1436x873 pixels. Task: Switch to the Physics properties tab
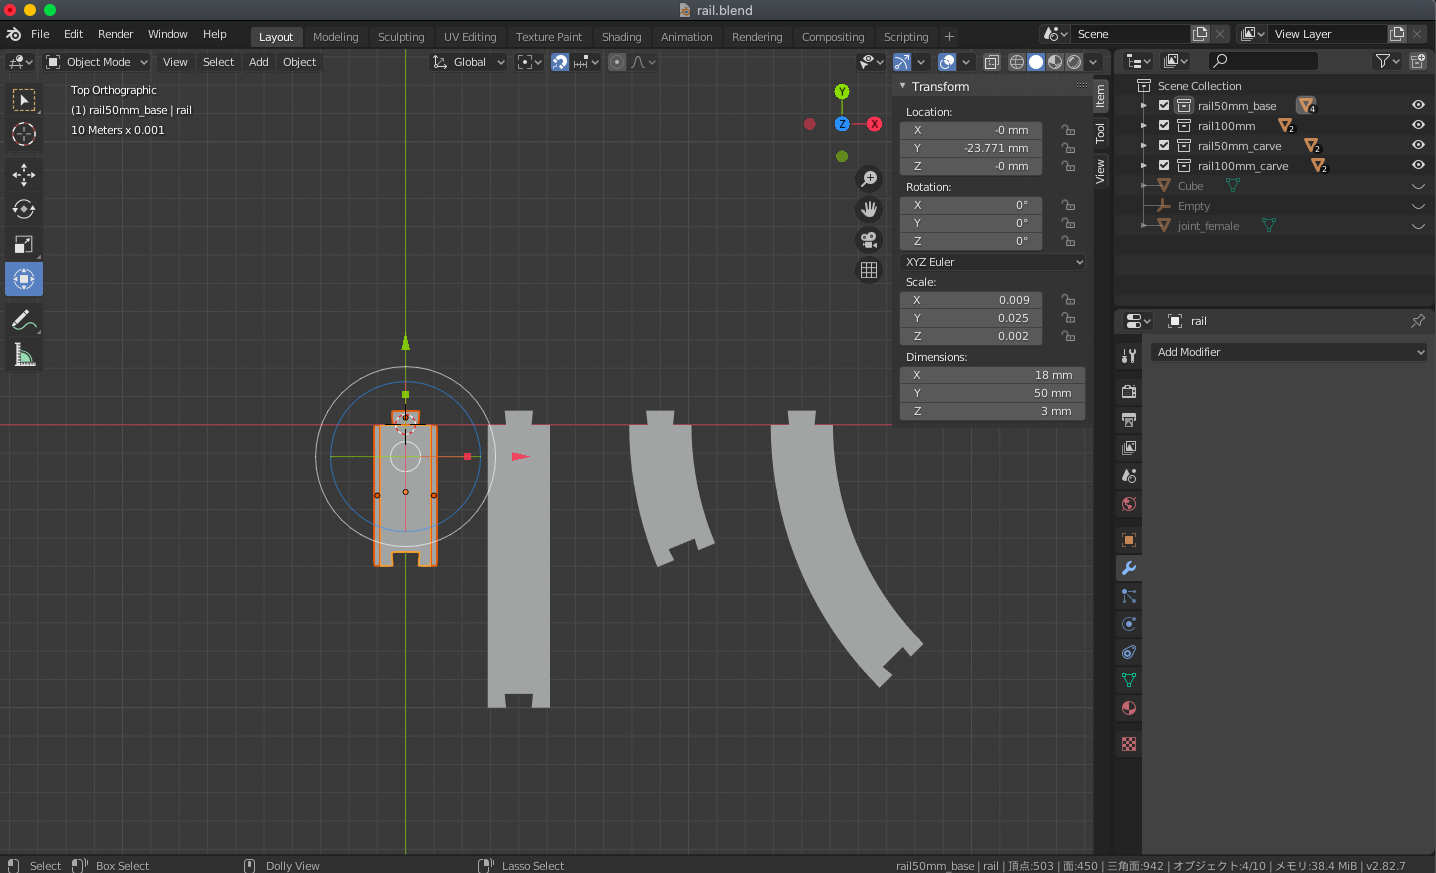point(1128,623)
